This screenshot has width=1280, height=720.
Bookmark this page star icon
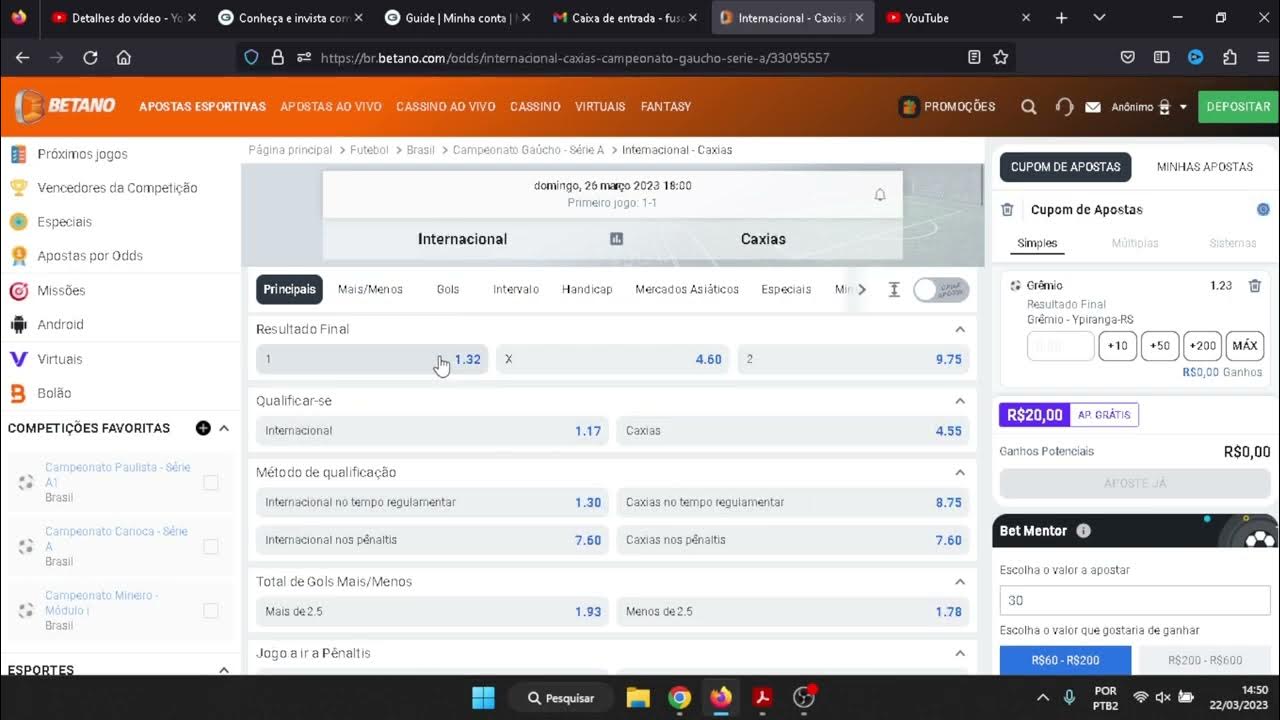coord(1001,58)
